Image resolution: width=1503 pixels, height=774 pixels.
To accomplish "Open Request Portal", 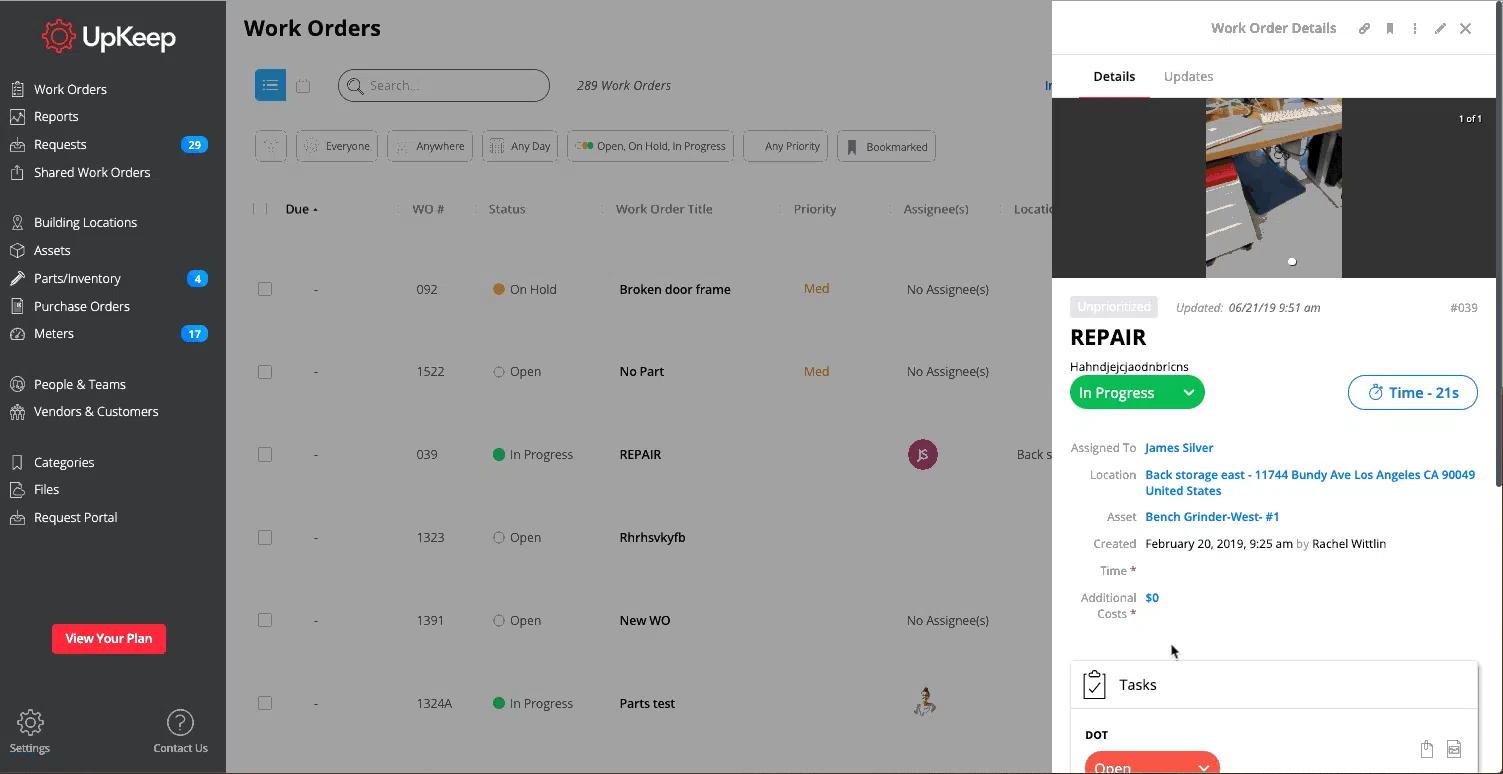I will (x=76, y=518).
